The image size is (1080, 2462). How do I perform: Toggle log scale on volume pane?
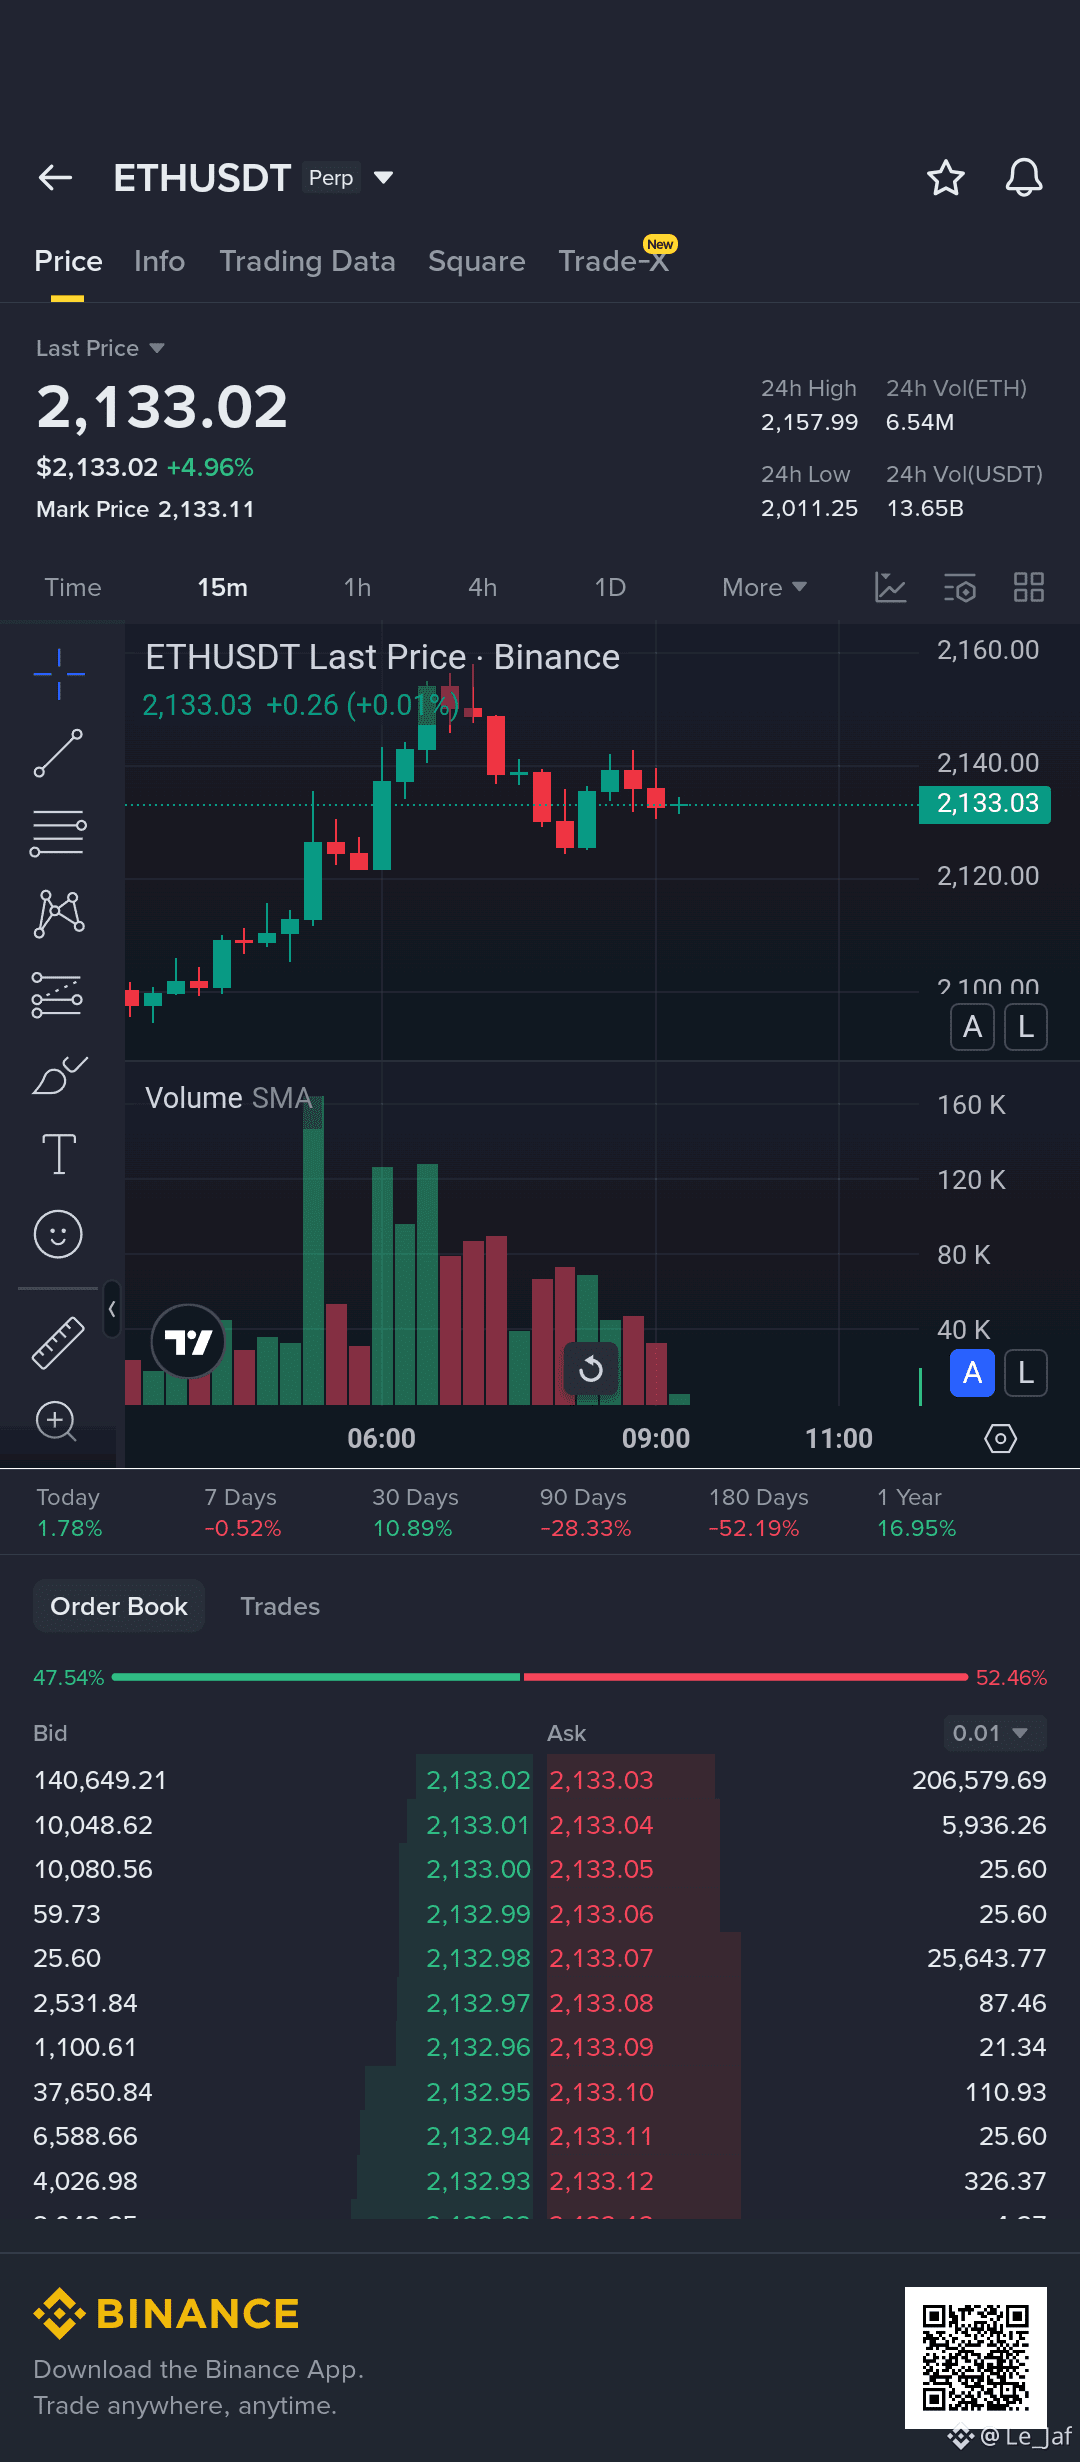click(x=1026, y=1373)
